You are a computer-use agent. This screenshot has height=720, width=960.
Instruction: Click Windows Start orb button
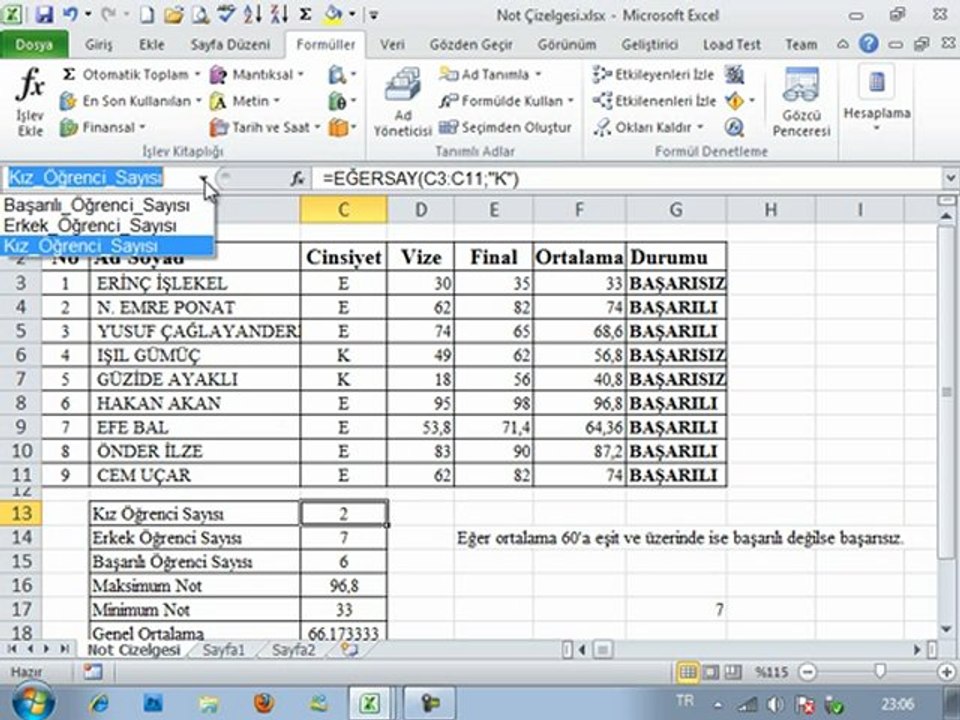point(33,703)
